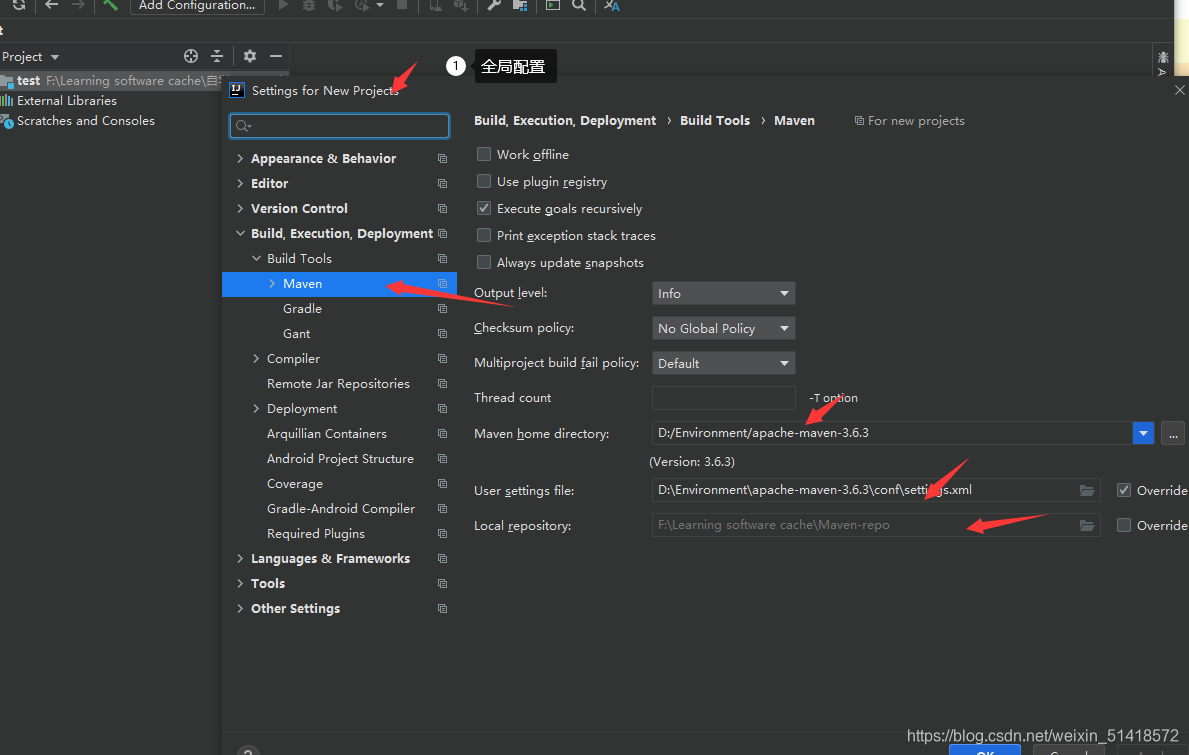Navigate forward with the right arrow
Screen dimensions: 1189x755
point(77,5)
